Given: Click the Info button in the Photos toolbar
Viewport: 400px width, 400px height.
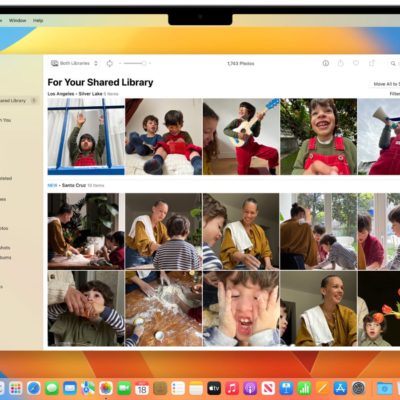Looking at the screenshot, I should pyautogui.click(x=326, y=63).
